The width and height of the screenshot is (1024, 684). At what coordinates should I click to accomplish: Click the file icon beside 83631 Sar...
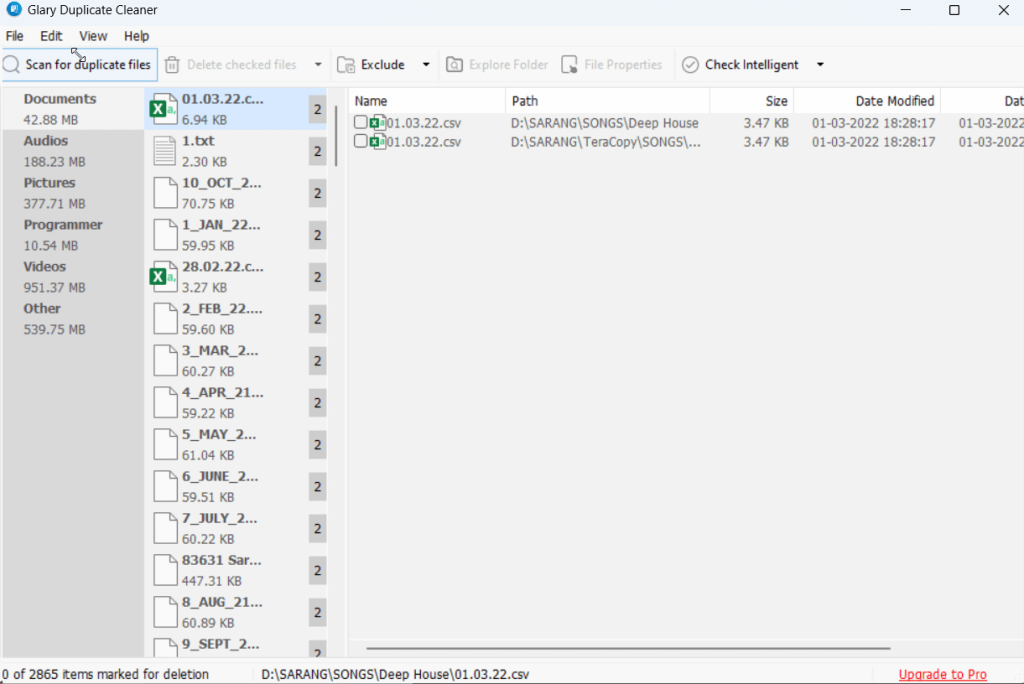165,570
